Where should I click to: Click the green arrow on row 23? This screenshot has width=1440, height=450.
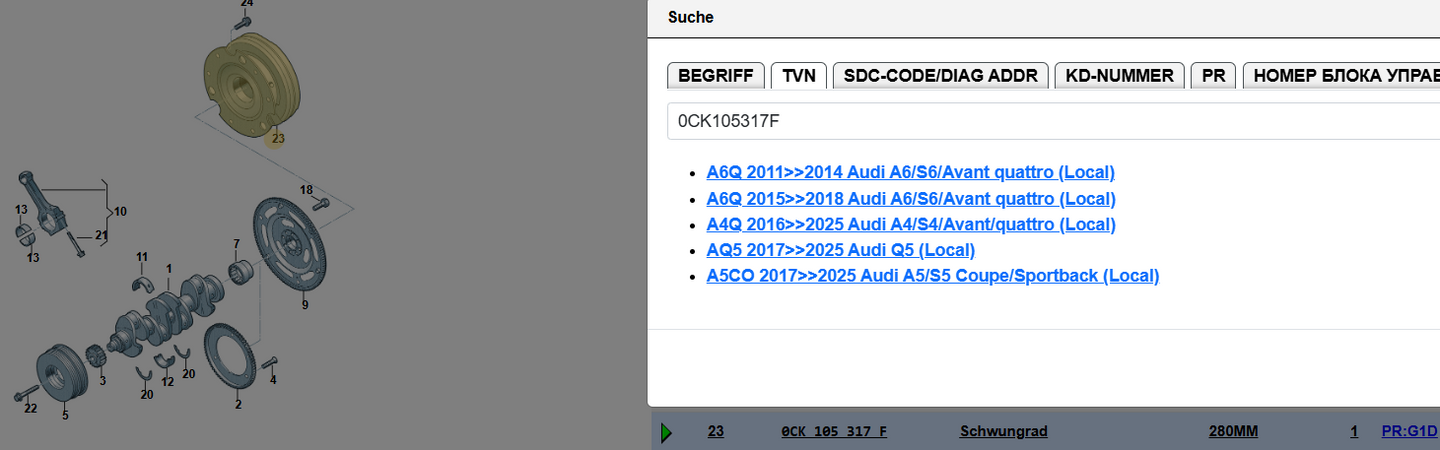666,432
